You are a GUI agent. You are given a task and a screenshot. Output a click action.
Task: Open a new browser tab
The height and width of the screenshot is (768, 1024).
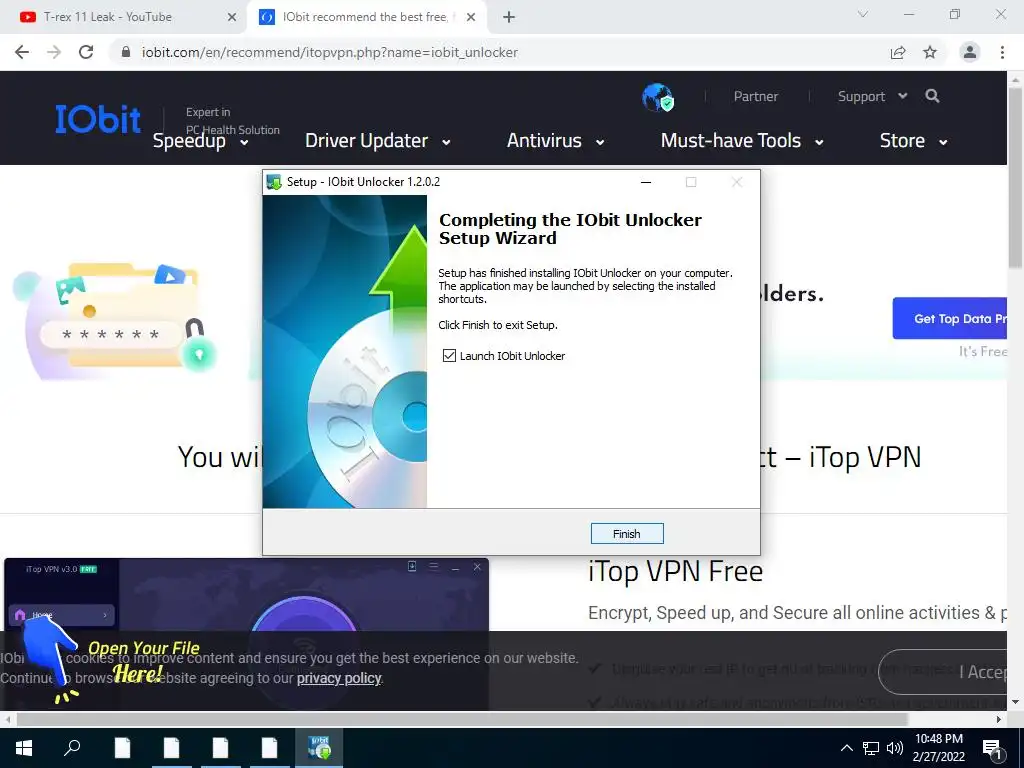(x=509, y=17)
